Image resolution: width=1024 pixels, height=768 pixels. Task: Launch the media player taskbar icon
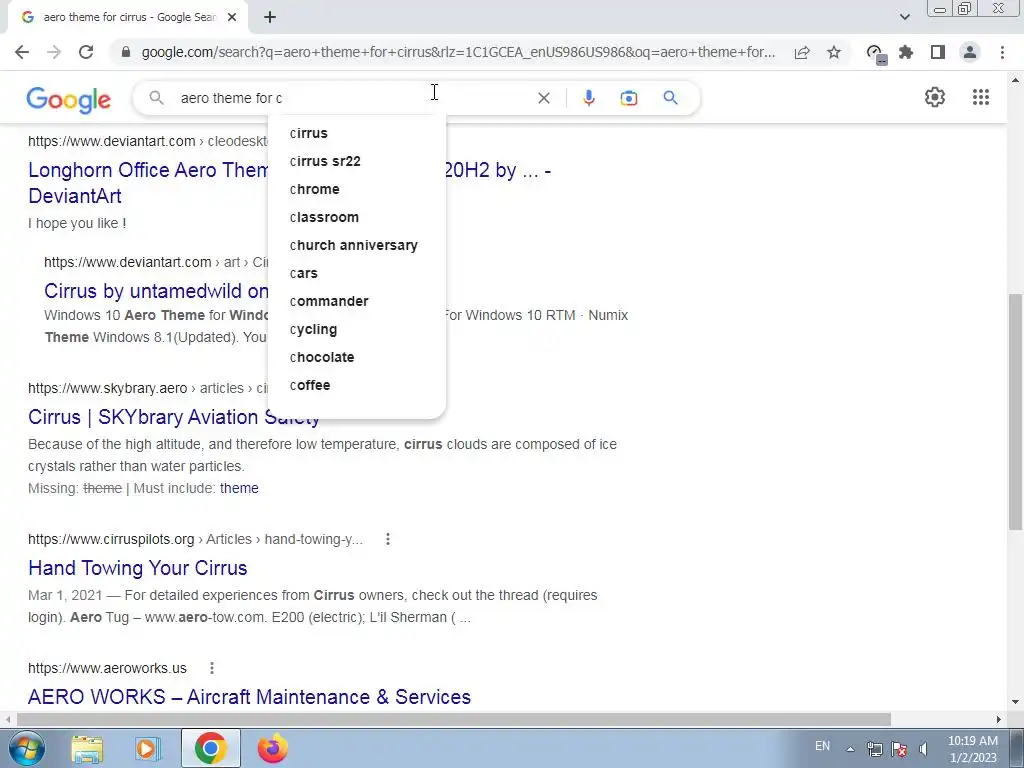click(148, 748)
